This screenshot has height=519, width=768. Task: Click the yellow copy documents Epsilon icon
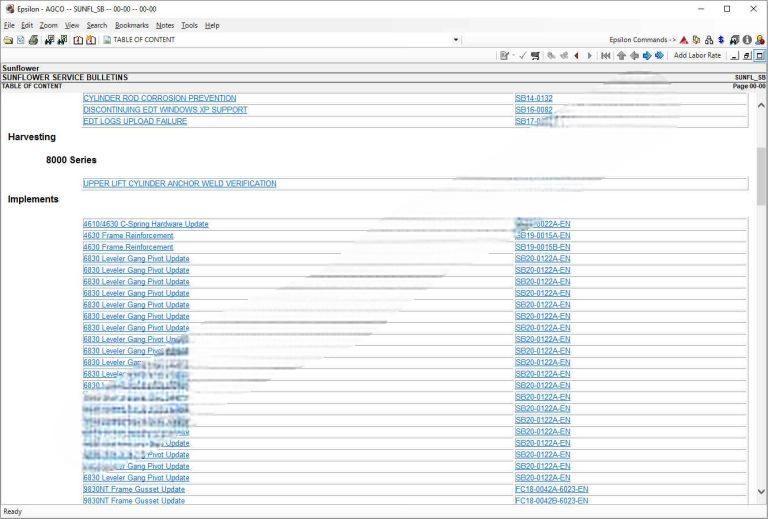coord(696,40)
